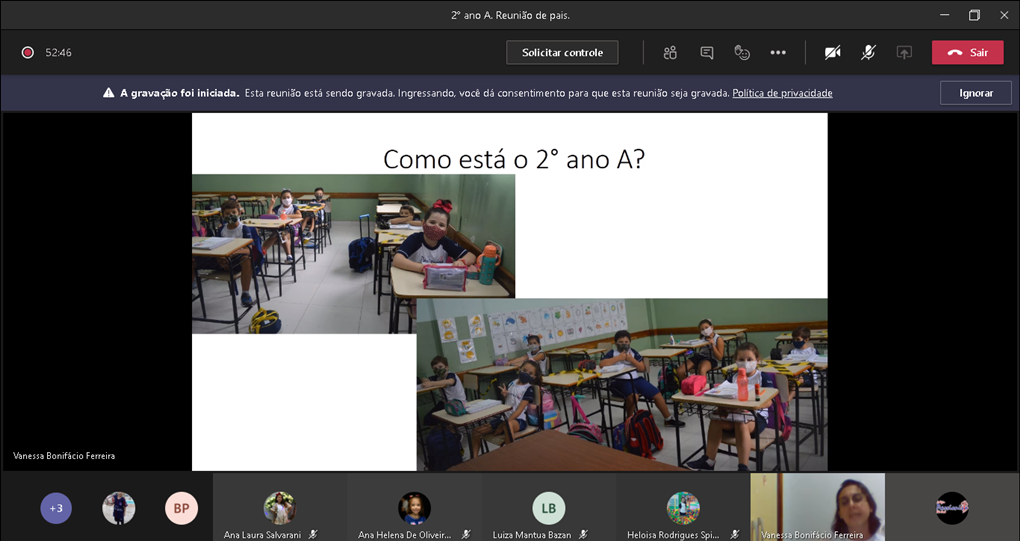The image size is (1020, 541).
Task: Toggle the camera on
Action: [832, 52]
